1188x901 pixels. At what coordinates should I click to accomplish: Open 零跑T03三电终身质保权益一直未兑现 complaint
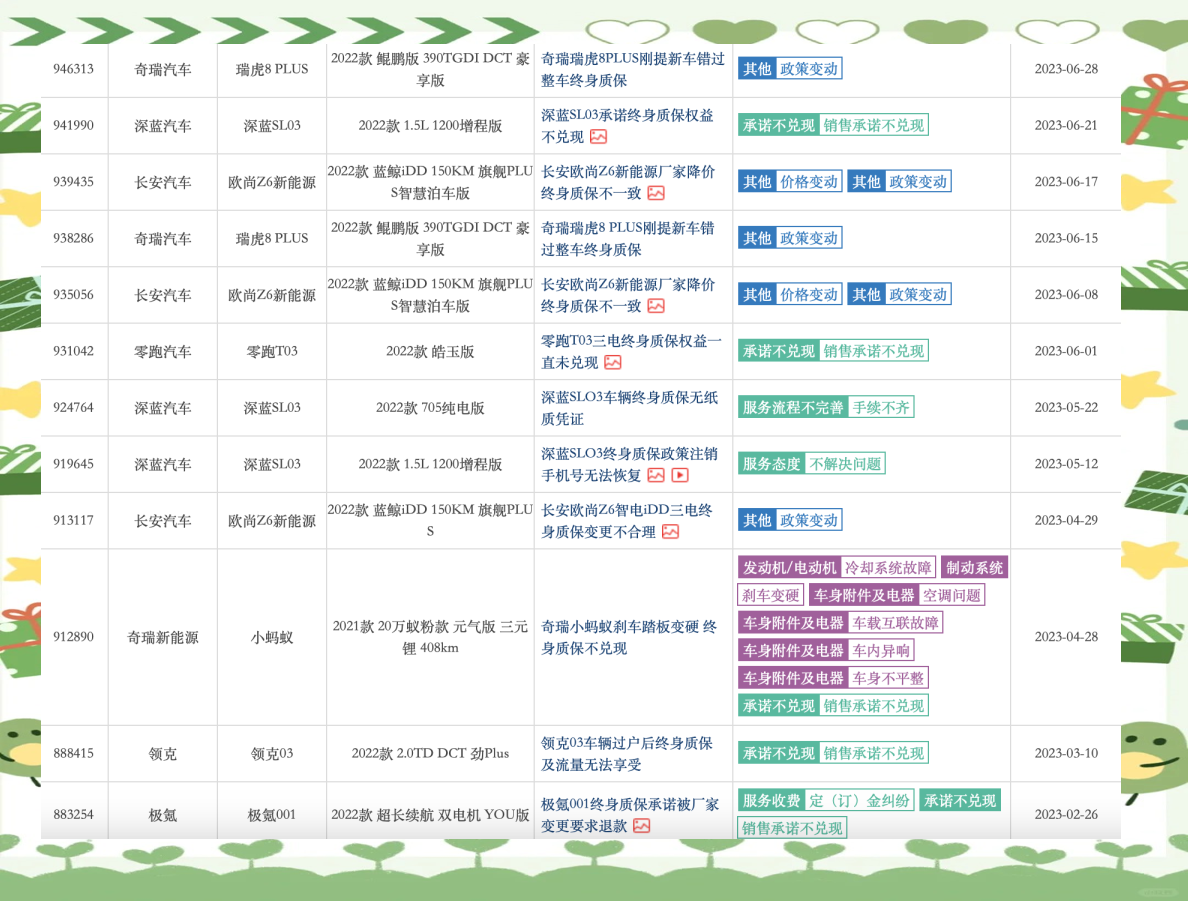pyautogui.click(x=631, y=352)
